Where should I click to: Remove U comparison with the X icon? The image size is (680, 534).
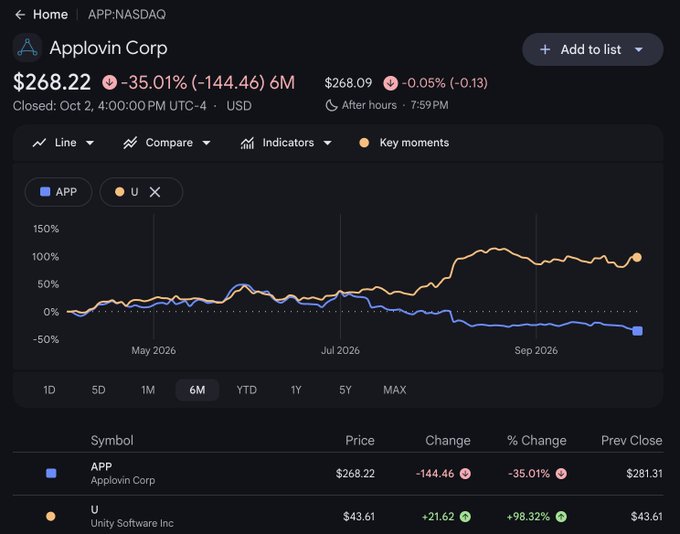[x=155, y=192]
